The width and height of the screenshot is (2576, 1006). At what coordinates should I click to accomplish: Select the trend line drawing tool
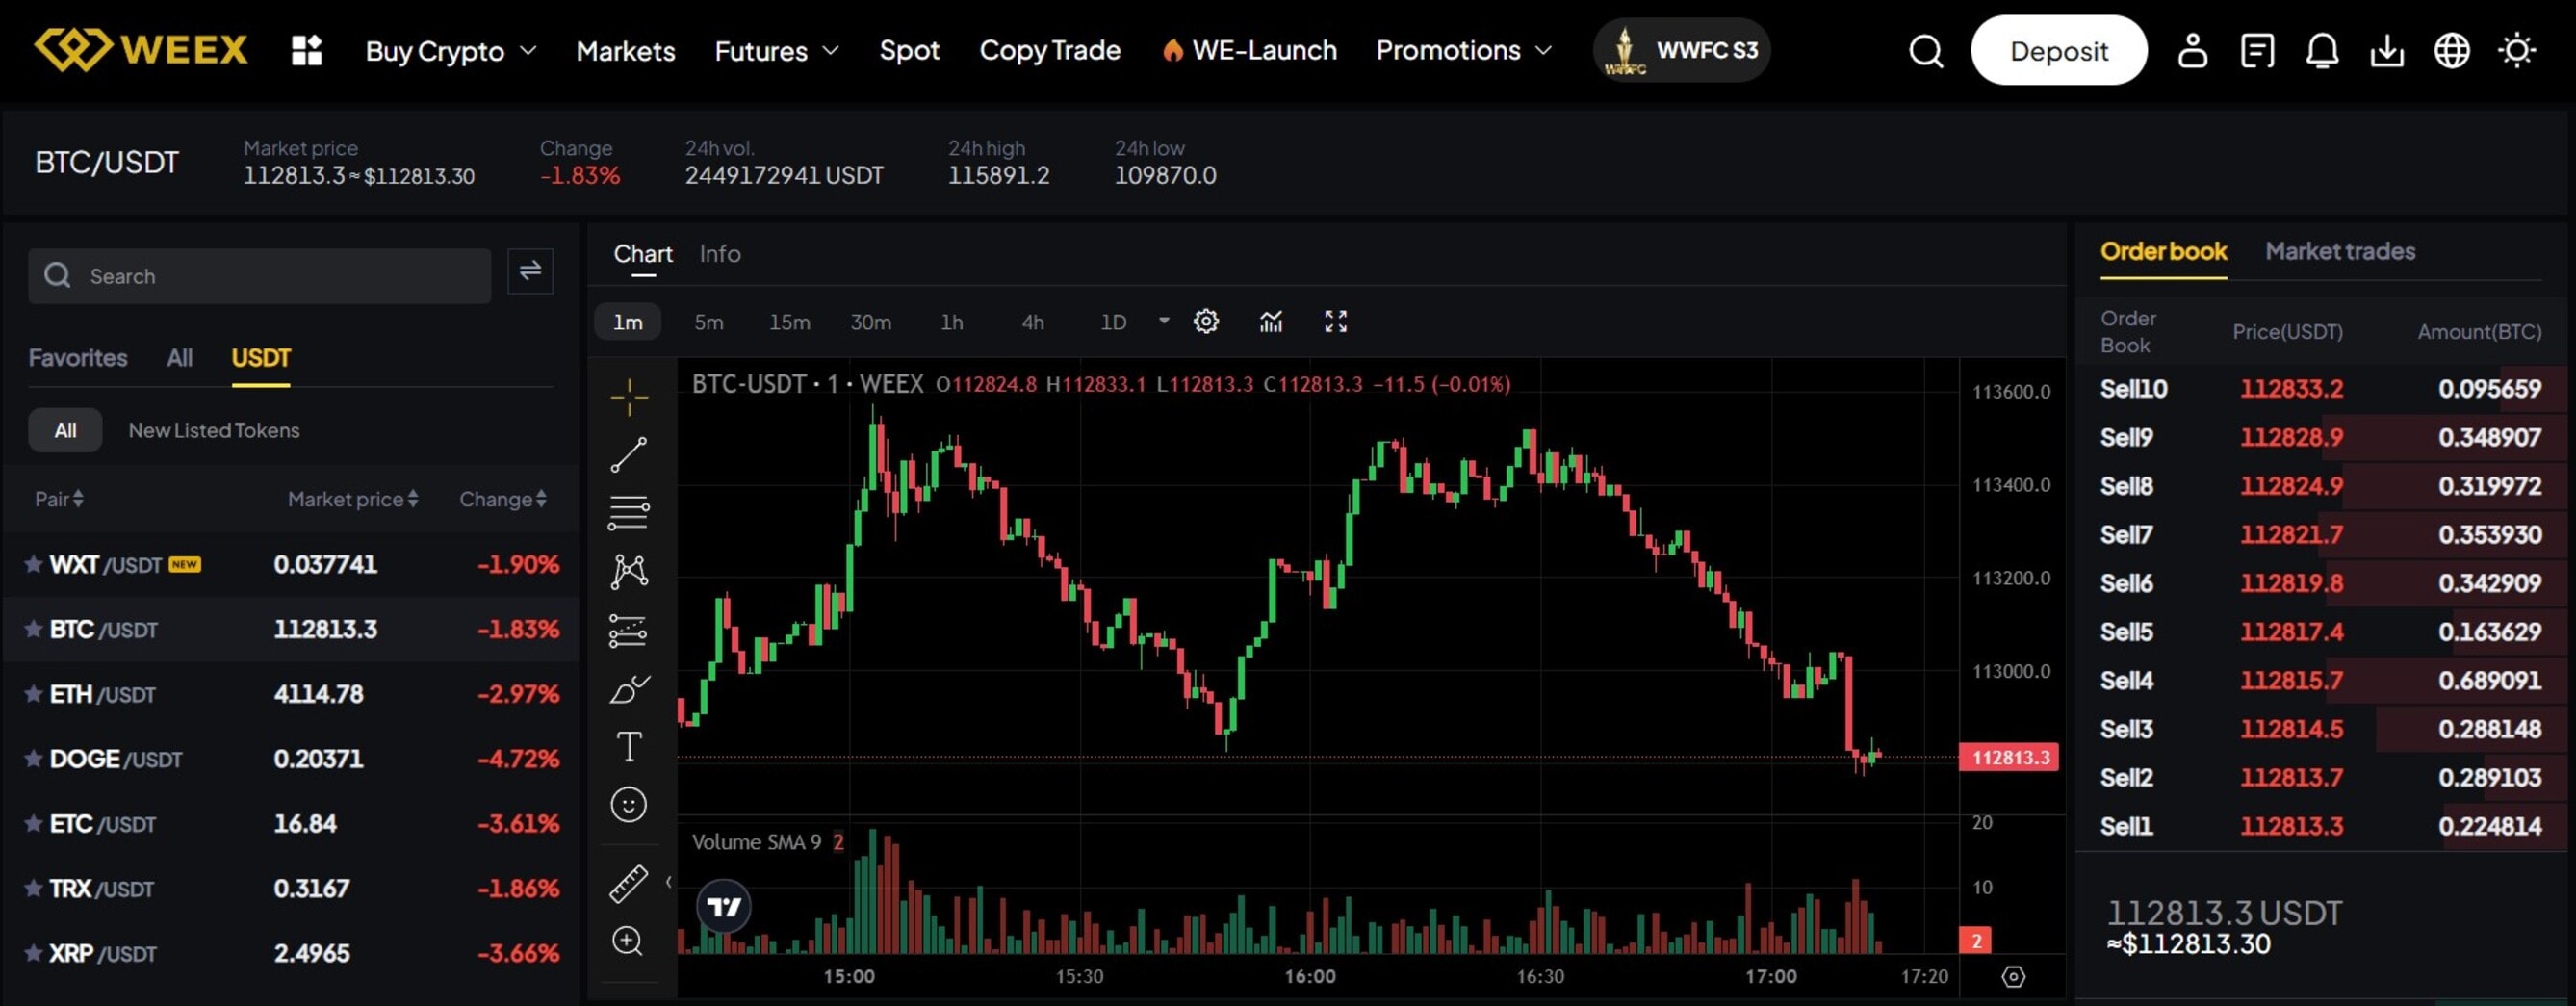(x=629, y=455)
